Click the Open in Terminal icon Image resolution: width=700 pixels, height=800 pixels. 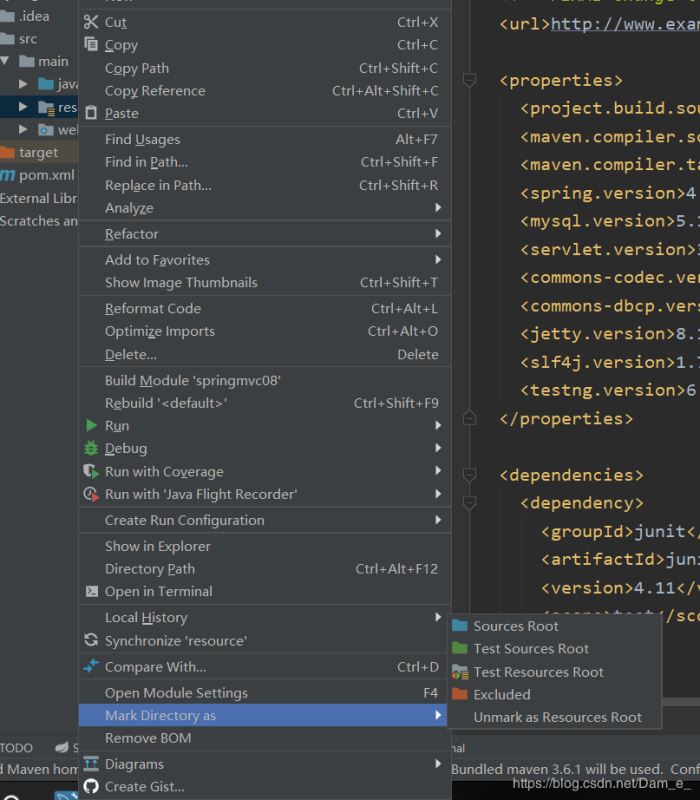tap(91, 592)
